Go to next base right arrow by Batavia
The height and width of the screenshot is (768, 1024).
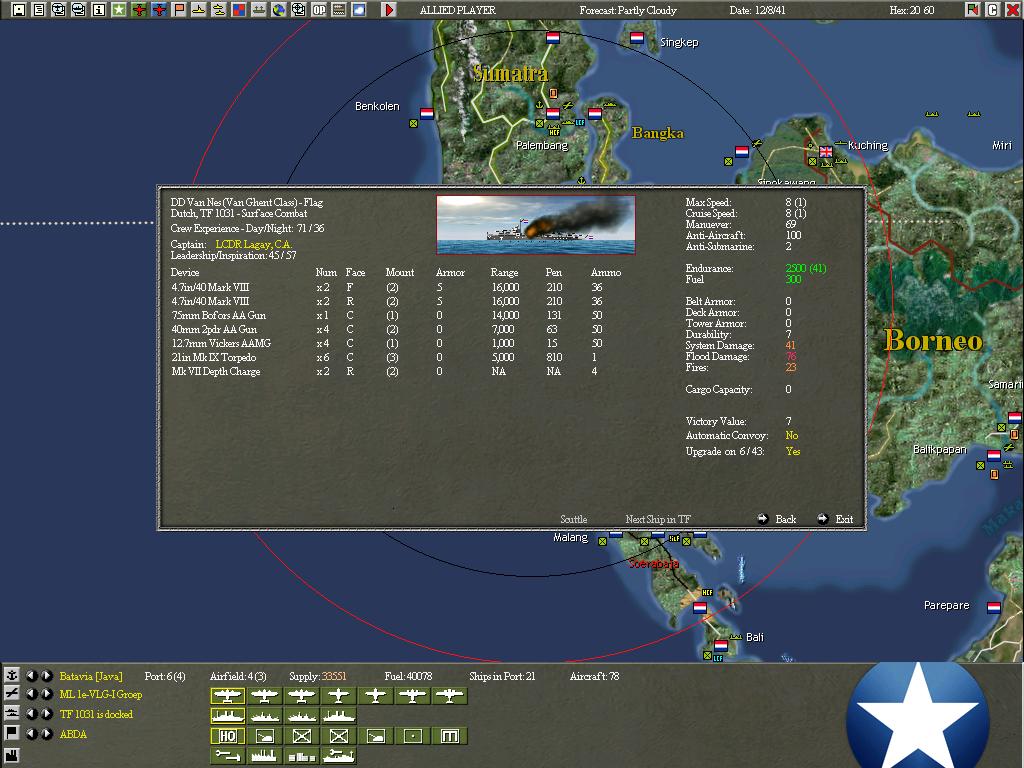click(x=46, y=675)
